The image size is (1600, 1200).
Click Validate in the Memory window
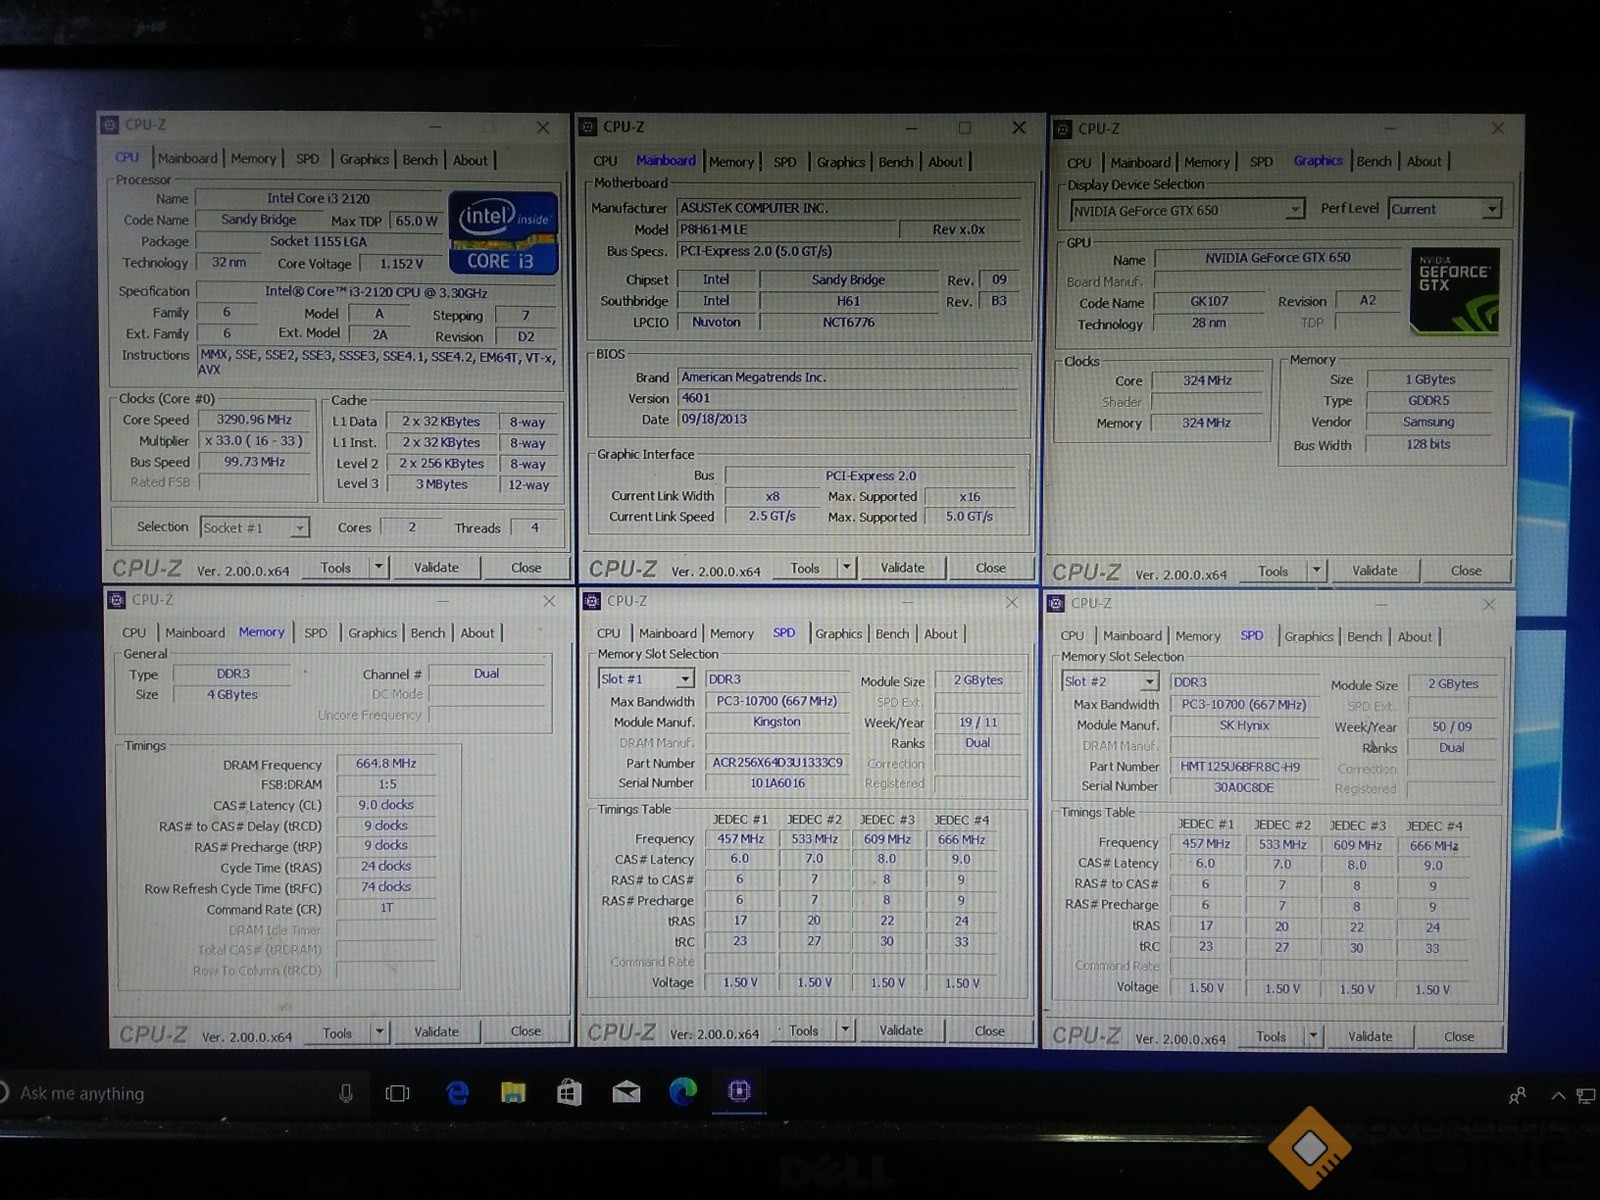436,1031
